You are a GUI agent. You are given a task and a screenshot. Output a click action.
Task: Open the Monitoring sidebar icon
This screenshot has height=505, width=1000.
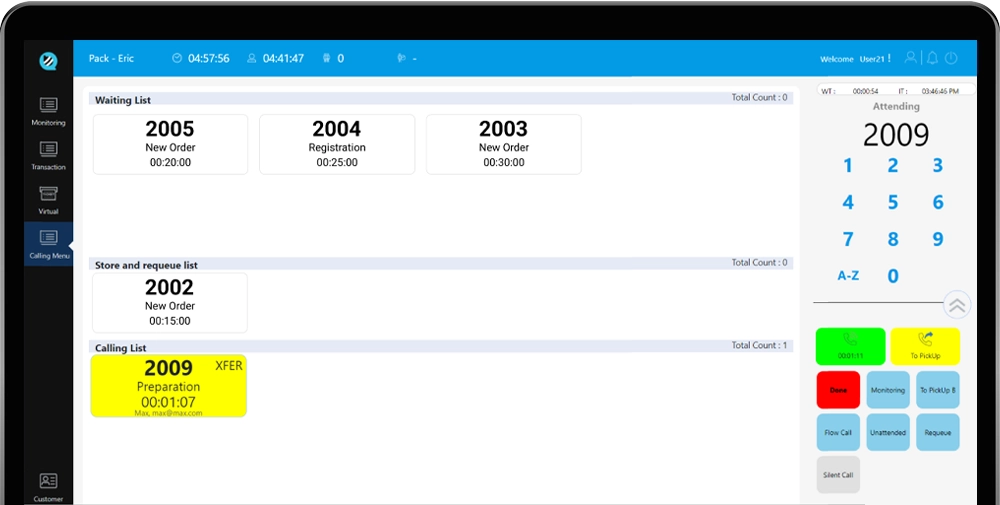[x=48, y=111]
